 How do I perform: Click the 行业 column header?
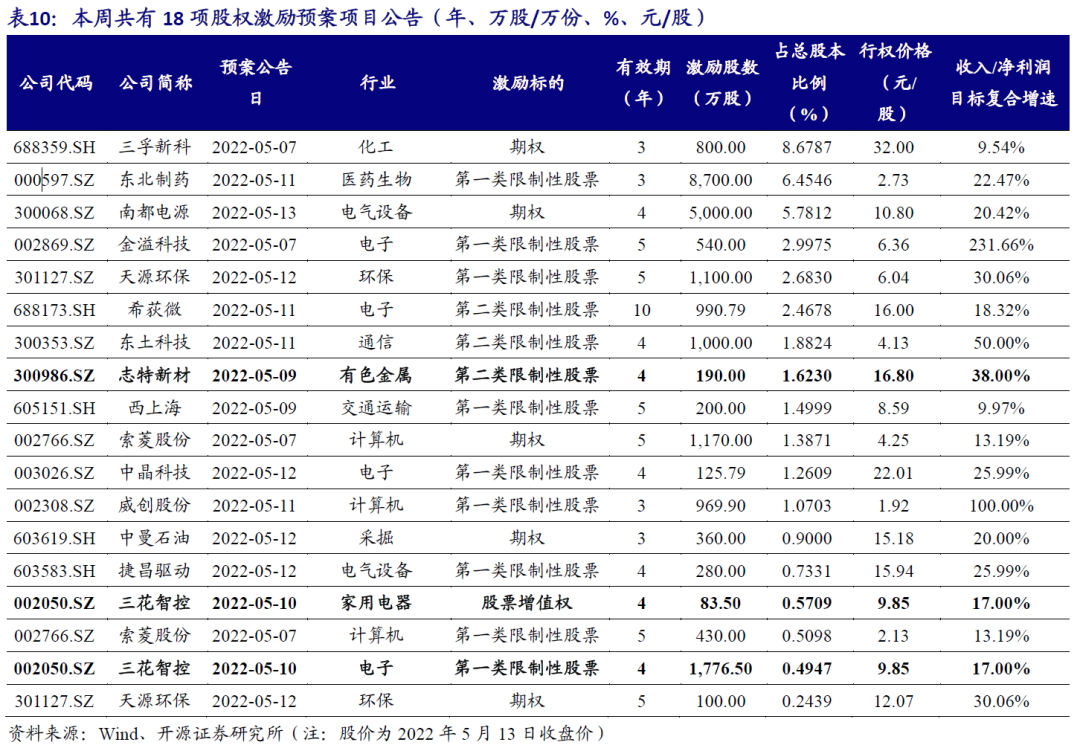tap(377, 83)
